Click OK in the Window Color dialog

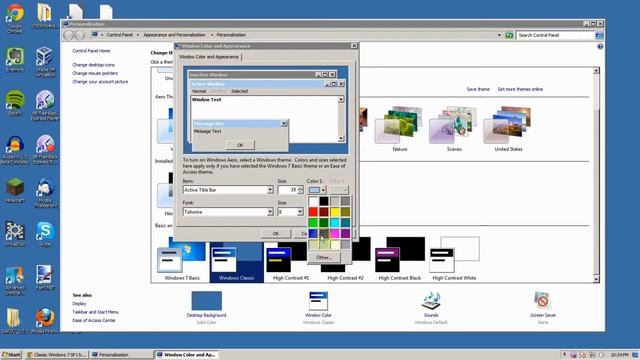tap(276, 233)
